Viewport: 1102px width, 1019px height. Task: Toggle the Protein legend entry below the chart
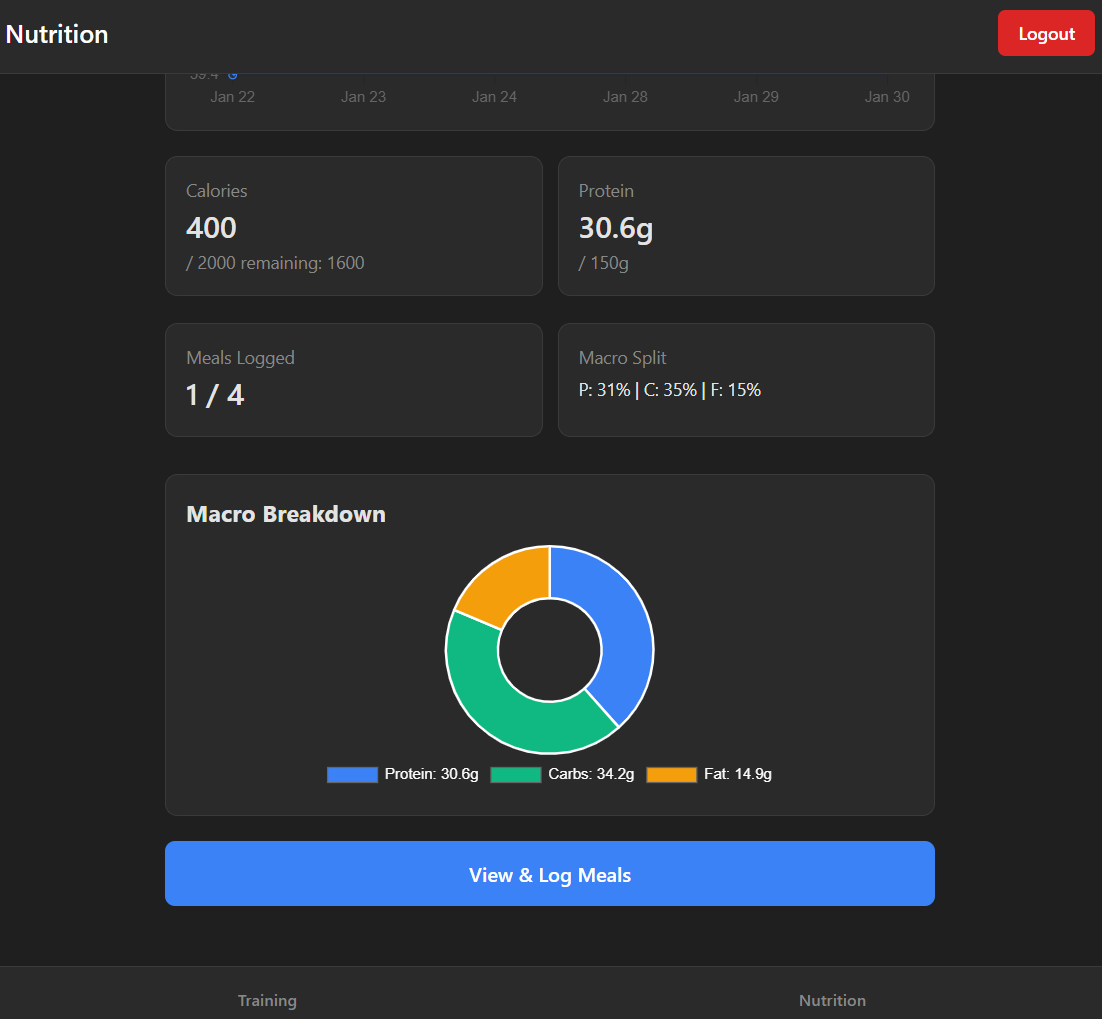(x=401, y=773)
